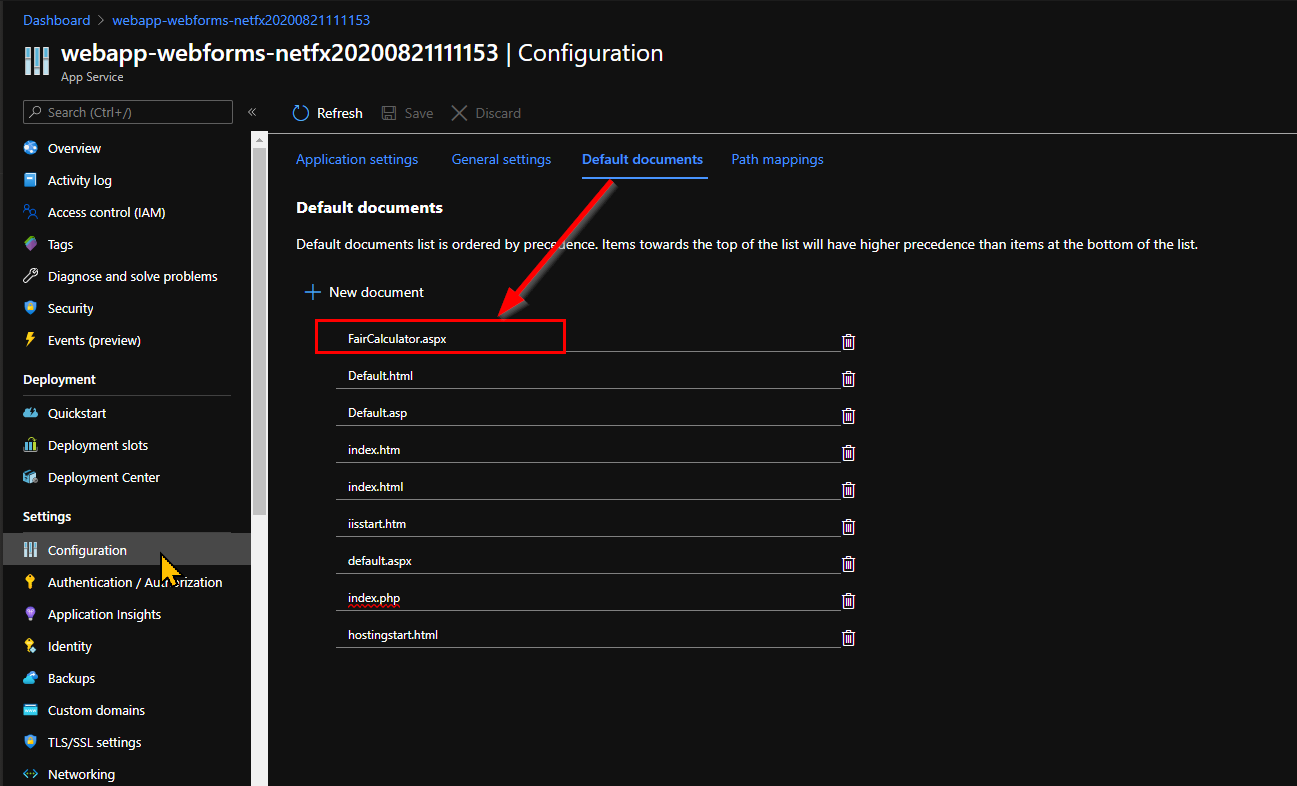1297x786 pixels.
Task: Edit the iisstart.htm document field
Action: (588, 524)
